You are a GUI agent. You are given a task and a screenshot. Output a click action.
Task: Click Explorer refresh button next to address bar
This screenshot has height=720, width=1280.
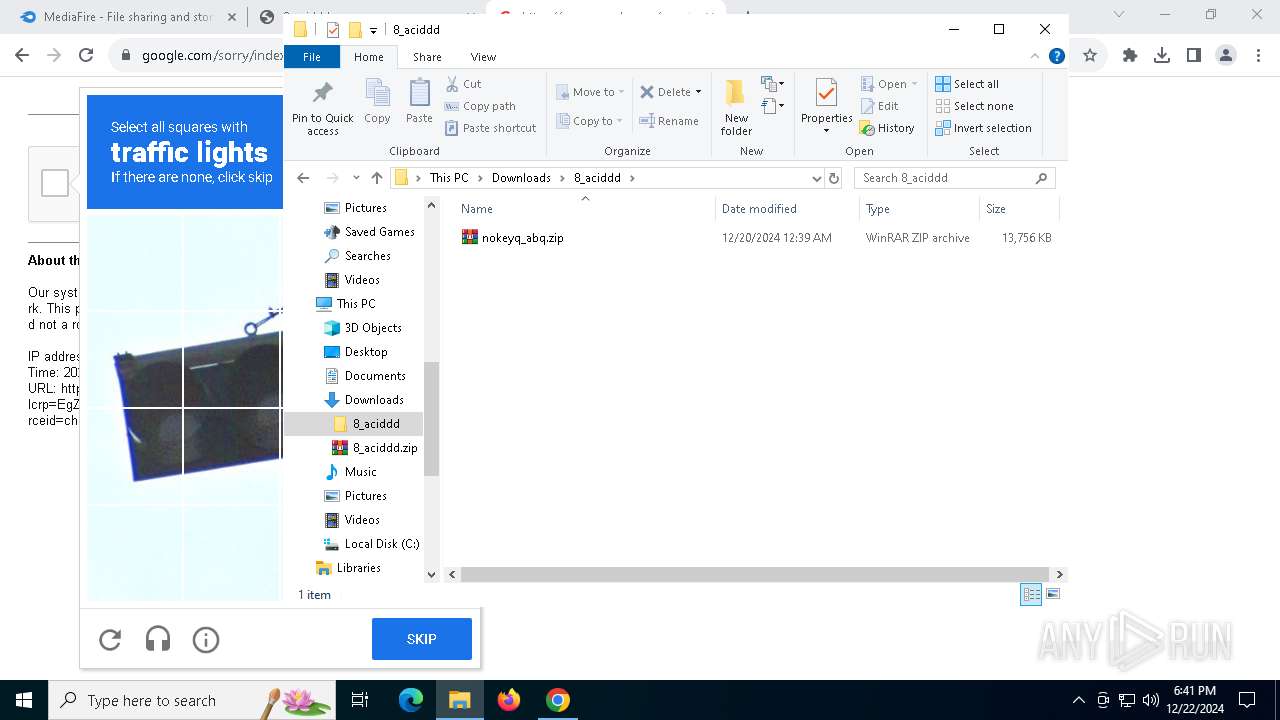click(x=834, y=178)
